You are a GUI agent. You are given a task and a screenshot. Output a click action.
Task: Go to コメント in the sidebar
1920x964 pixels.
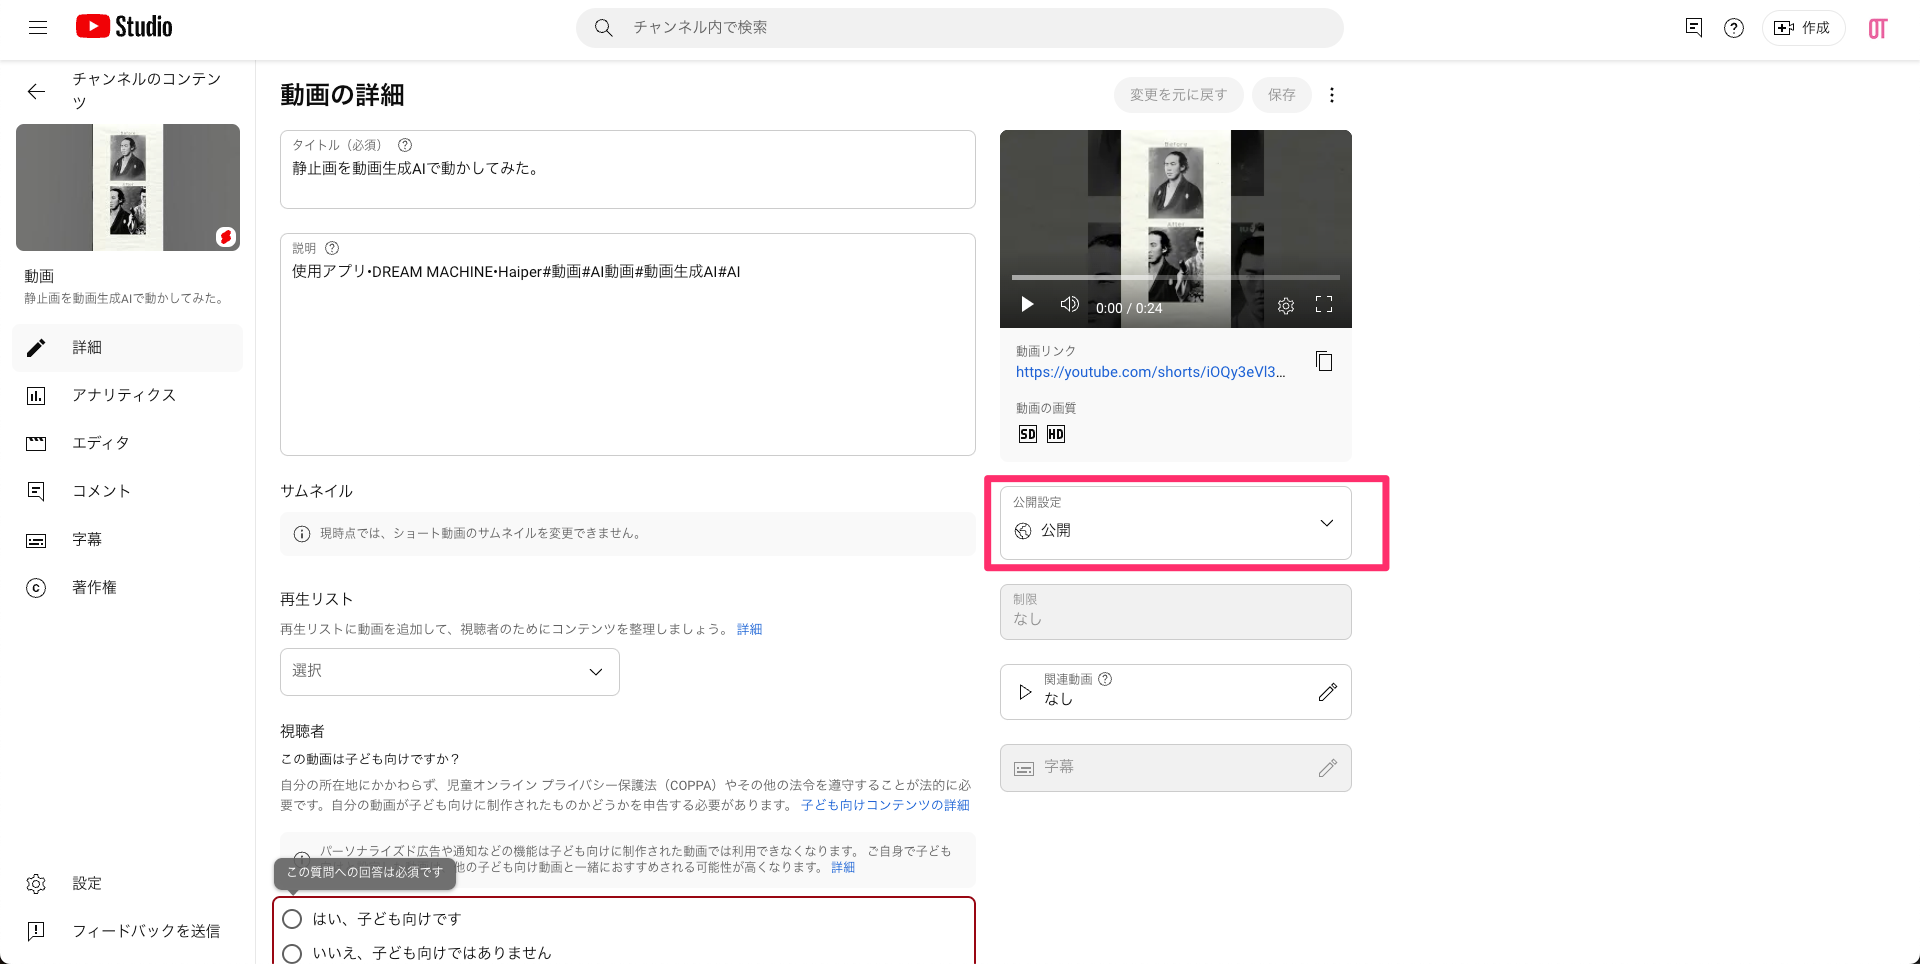[x=101, y=491]
